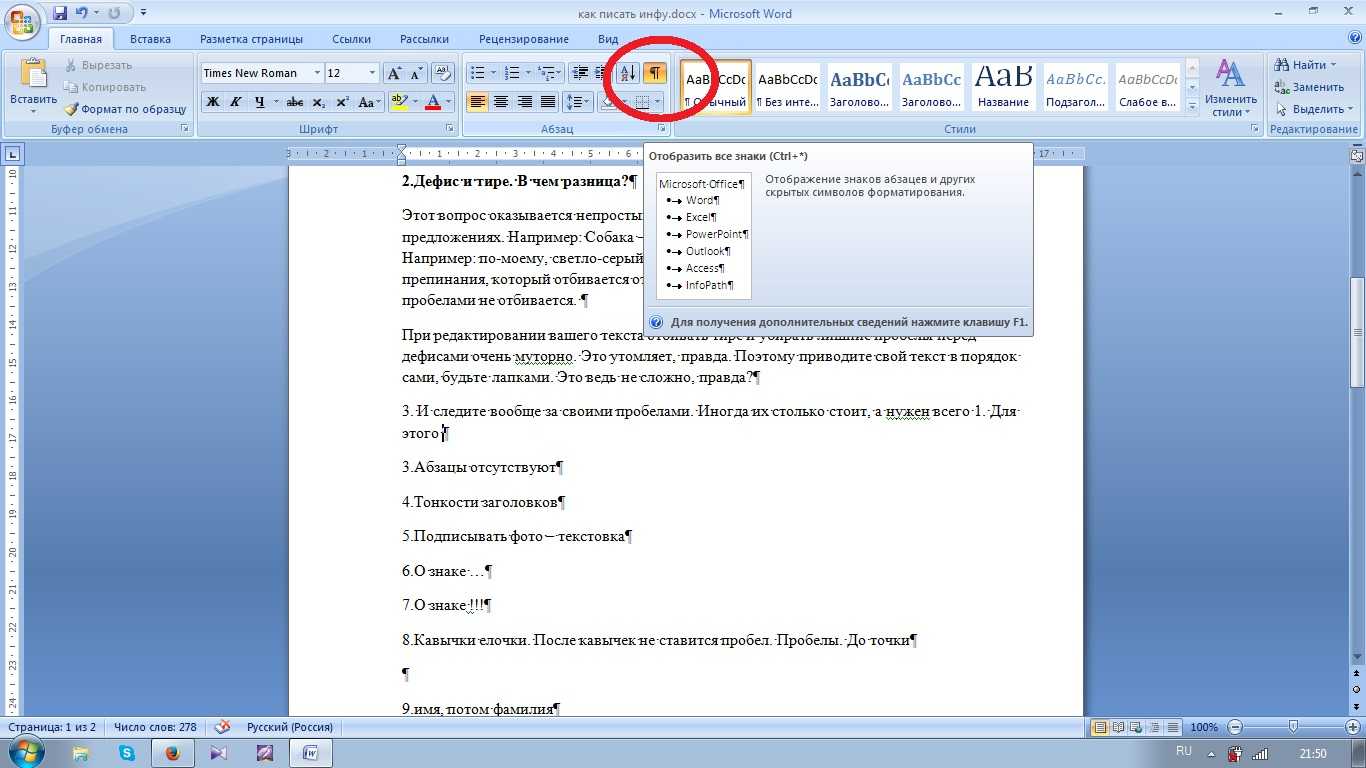Switch to the Рассылки tab
Screen dimensions: 1366x768
[x=424, y=39]
